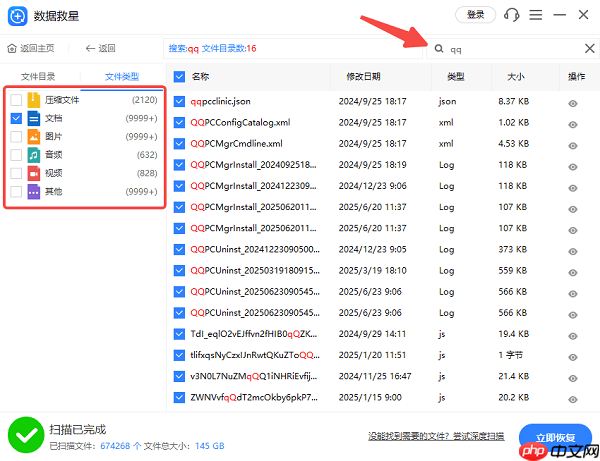Select the v3N0L7NuZMqQQ1iNHRiEvfij file name
The height and width of the screenshot is (461, 600).
coord(254,376)
